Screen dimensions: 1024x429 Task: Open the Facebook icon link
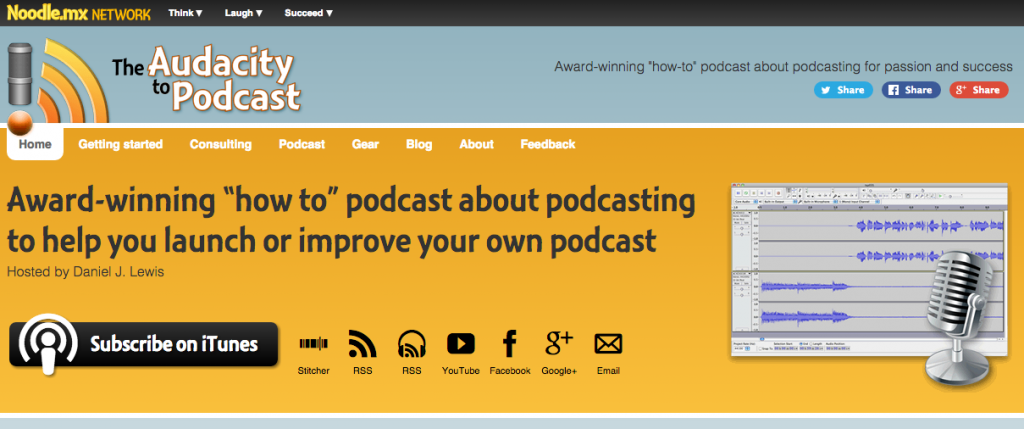509,343
